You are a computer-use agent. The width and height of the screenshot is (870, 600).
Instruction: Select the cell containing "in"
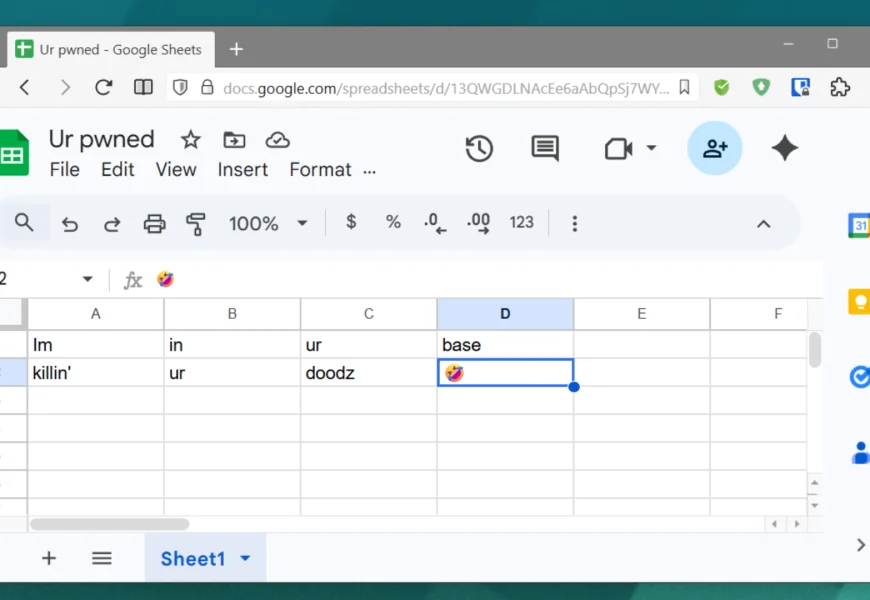(x=232, y=345)
